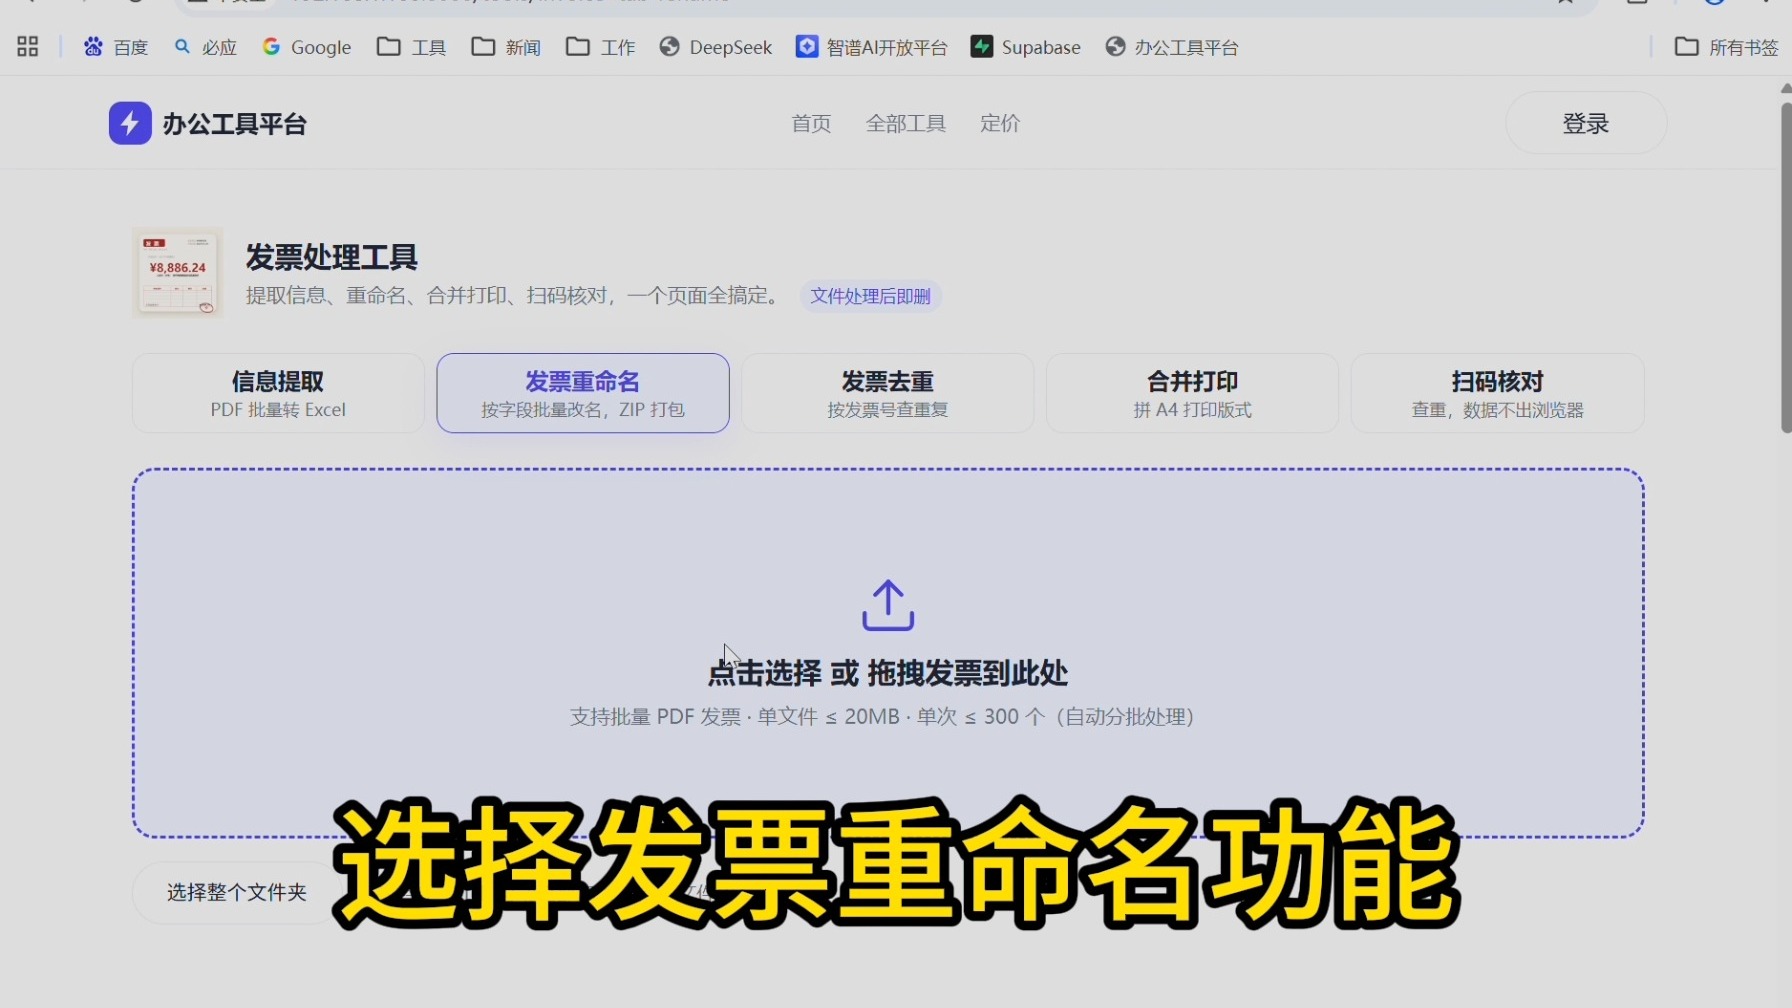Open 全部工具 in the navigation

point(906,123)
